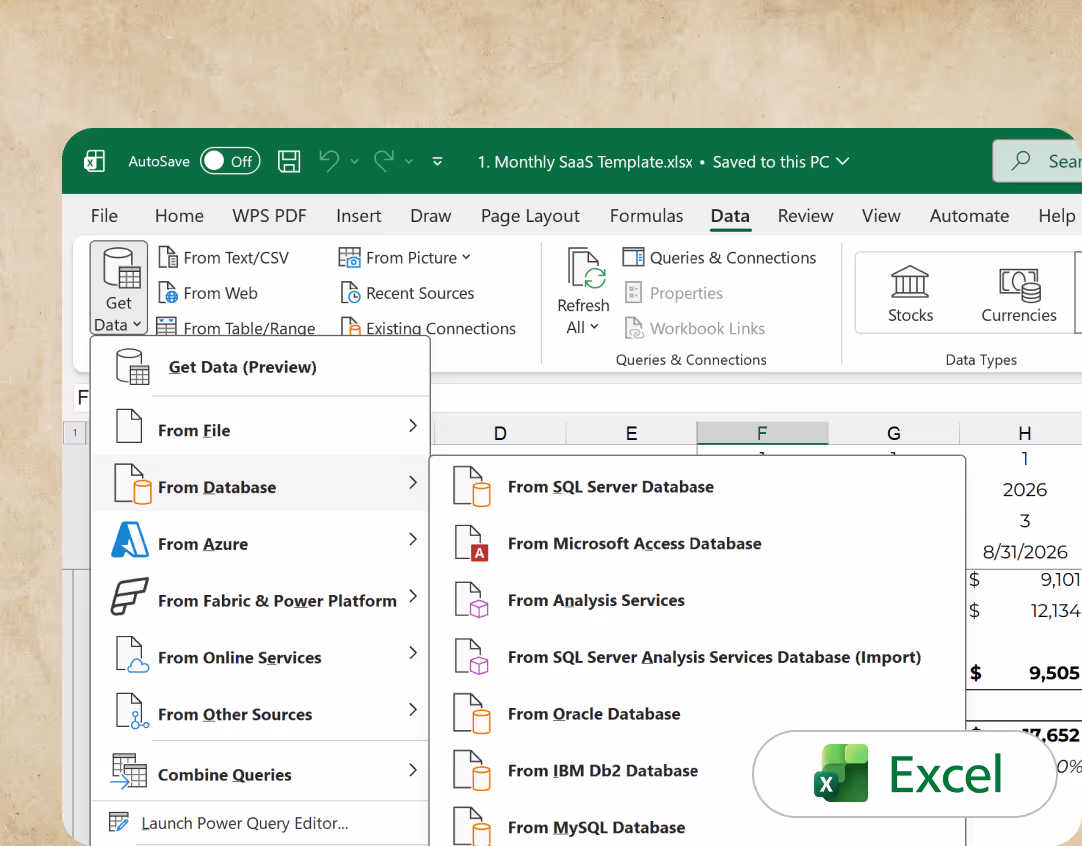The height and width of the screenshot is (846, 1082).
Task: Open the WPS PDF tab
Action: pyautogui.click(x=269, y=216)
